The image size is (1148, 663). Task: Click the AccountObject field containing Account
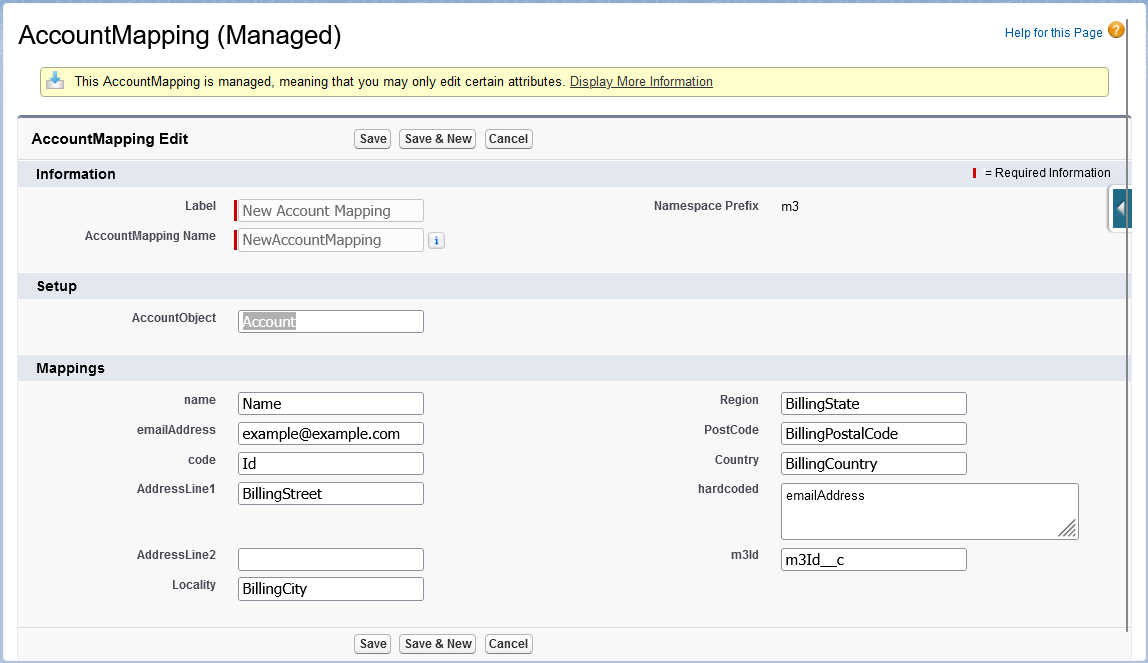(331, 321)
